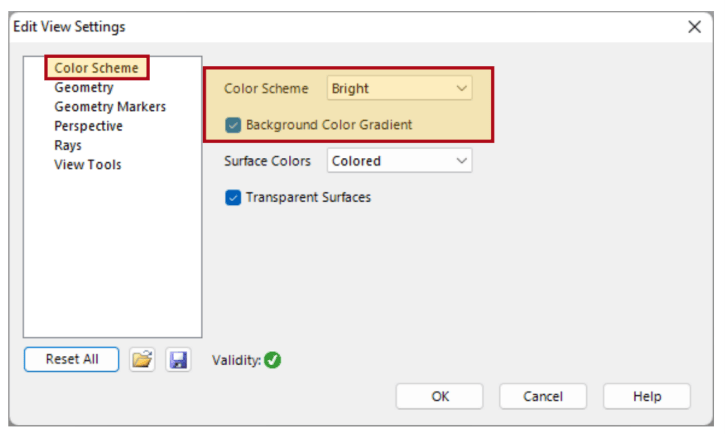Screen dimensions: 725x434
Task: Choose Rays in the settings list
Action: click(x=68, y=146)
